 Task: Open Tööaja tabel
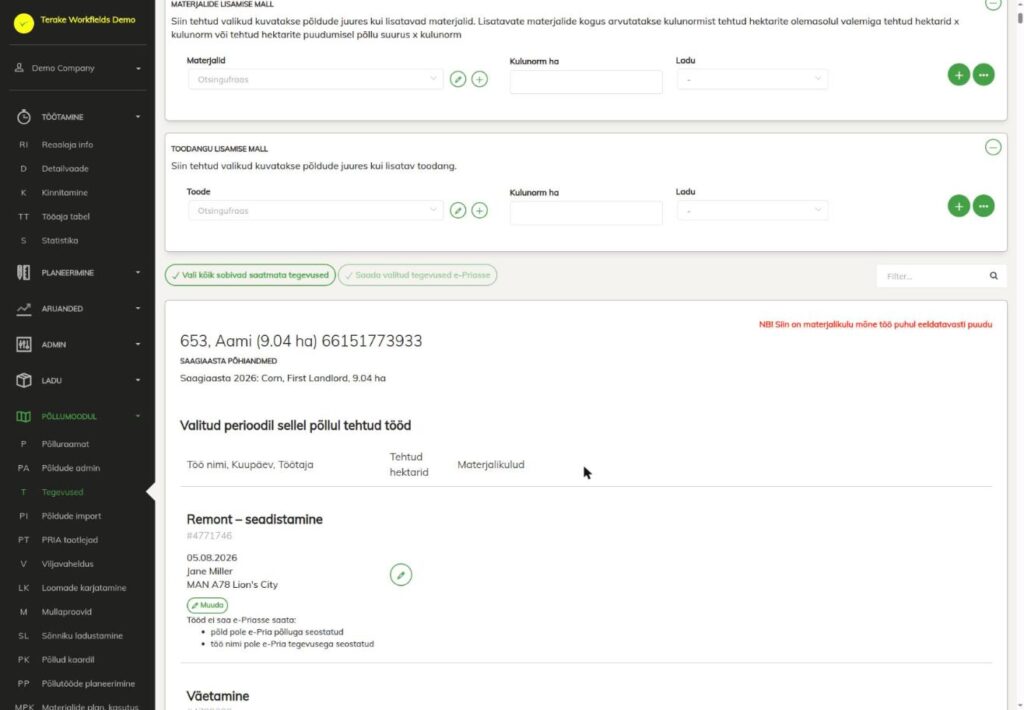coord(65,216)
